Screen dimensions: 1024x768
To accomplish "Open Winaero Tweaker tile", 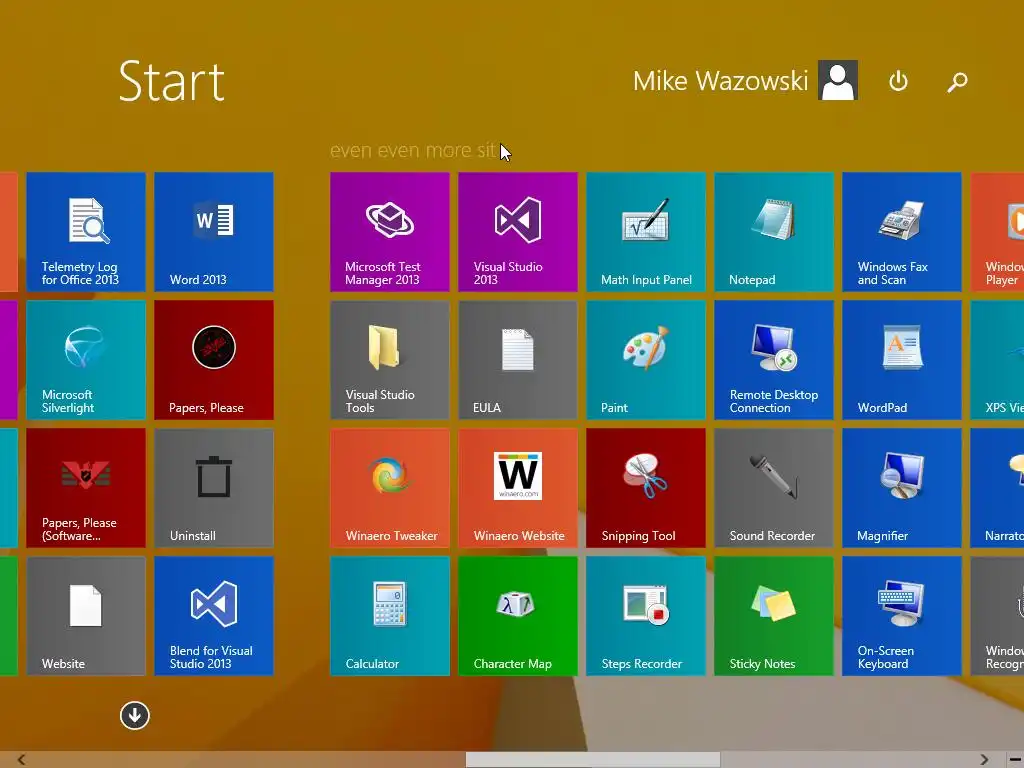I will pyautogui.click(x=390, y=488).
